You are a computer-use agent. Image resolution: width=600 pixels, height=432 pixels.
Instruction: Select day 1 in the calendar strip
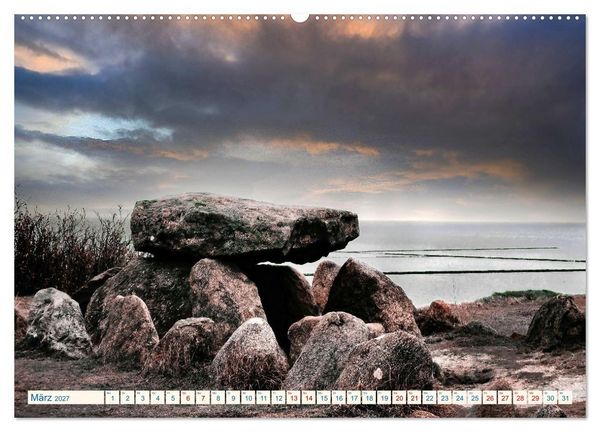[112, 397]
